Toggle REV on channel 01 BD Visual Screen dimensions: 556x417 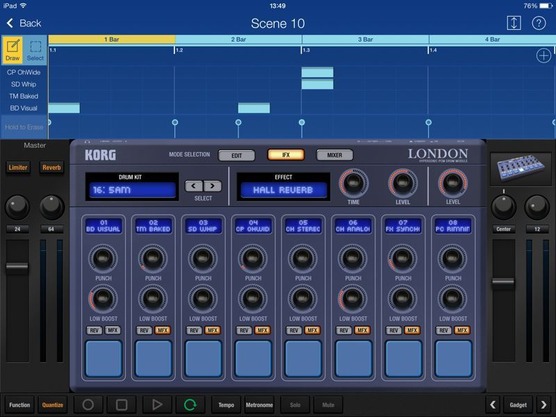(x=94, y=330)
